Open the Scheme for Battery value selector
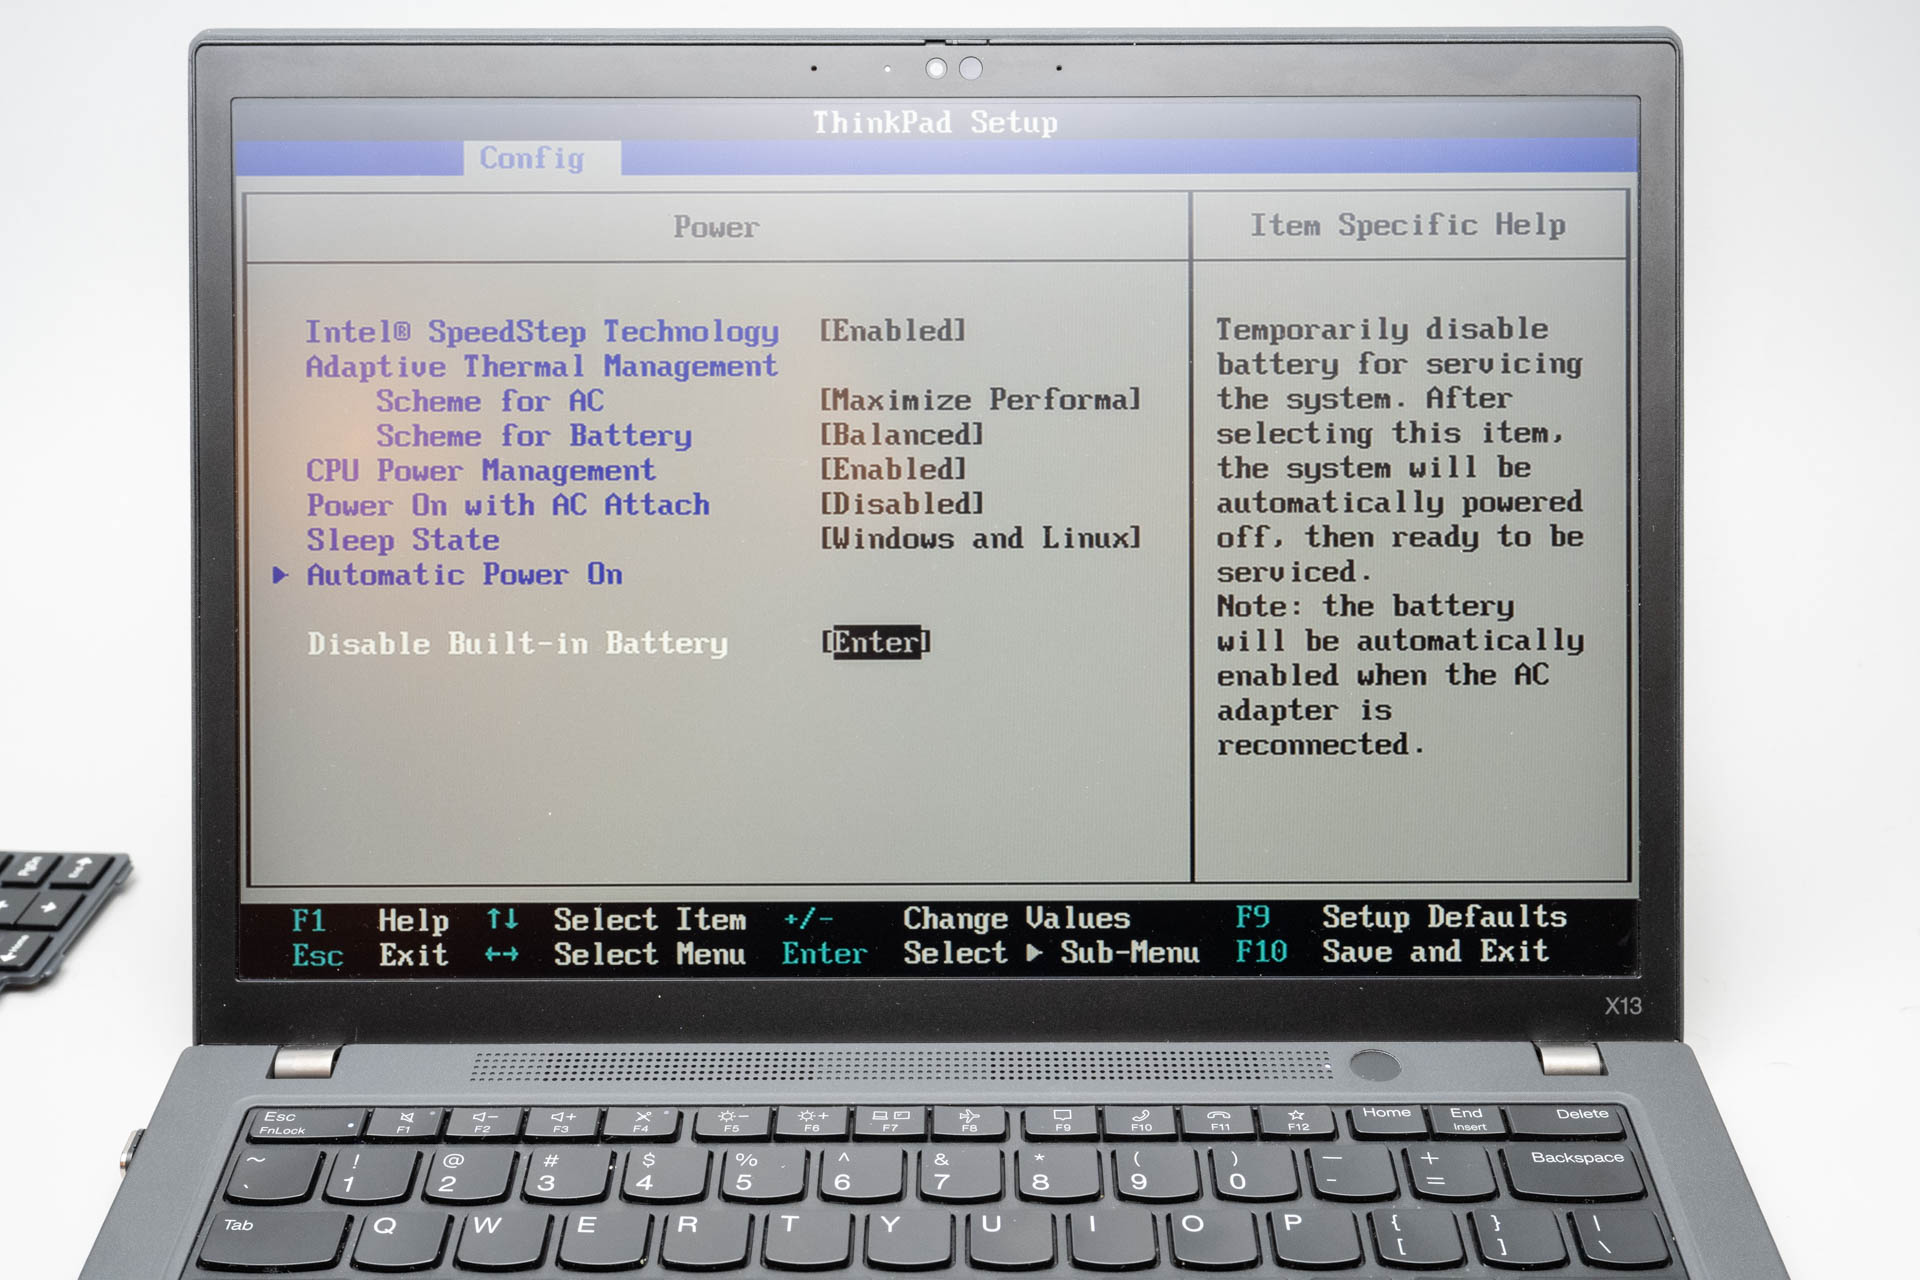This screenshot has height=1280, width=1920. tap(899, 434)
